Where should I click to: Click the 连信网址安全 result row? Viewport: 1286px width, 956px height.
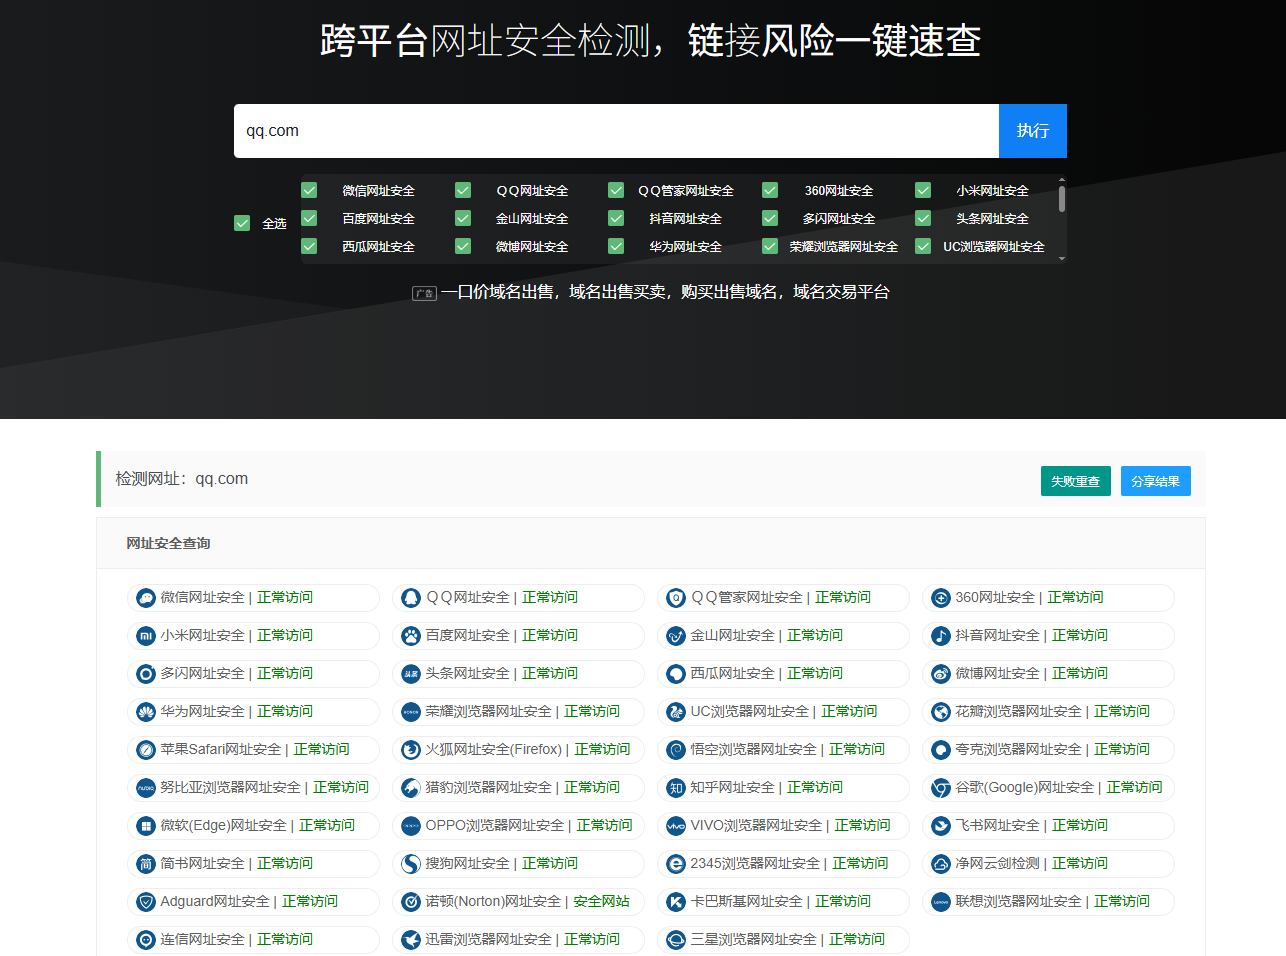click(x=254, y=940)
